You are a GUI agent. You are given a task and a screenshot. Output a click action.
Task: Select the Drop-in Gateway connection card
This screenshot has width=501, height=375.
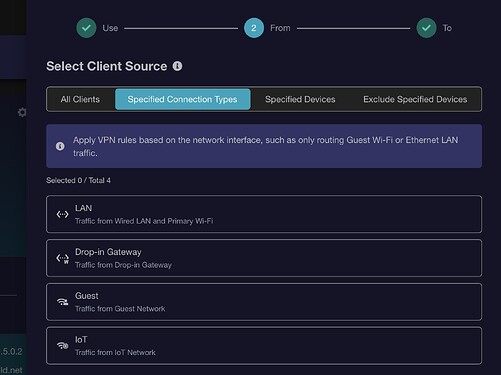(x=264, y=258)
